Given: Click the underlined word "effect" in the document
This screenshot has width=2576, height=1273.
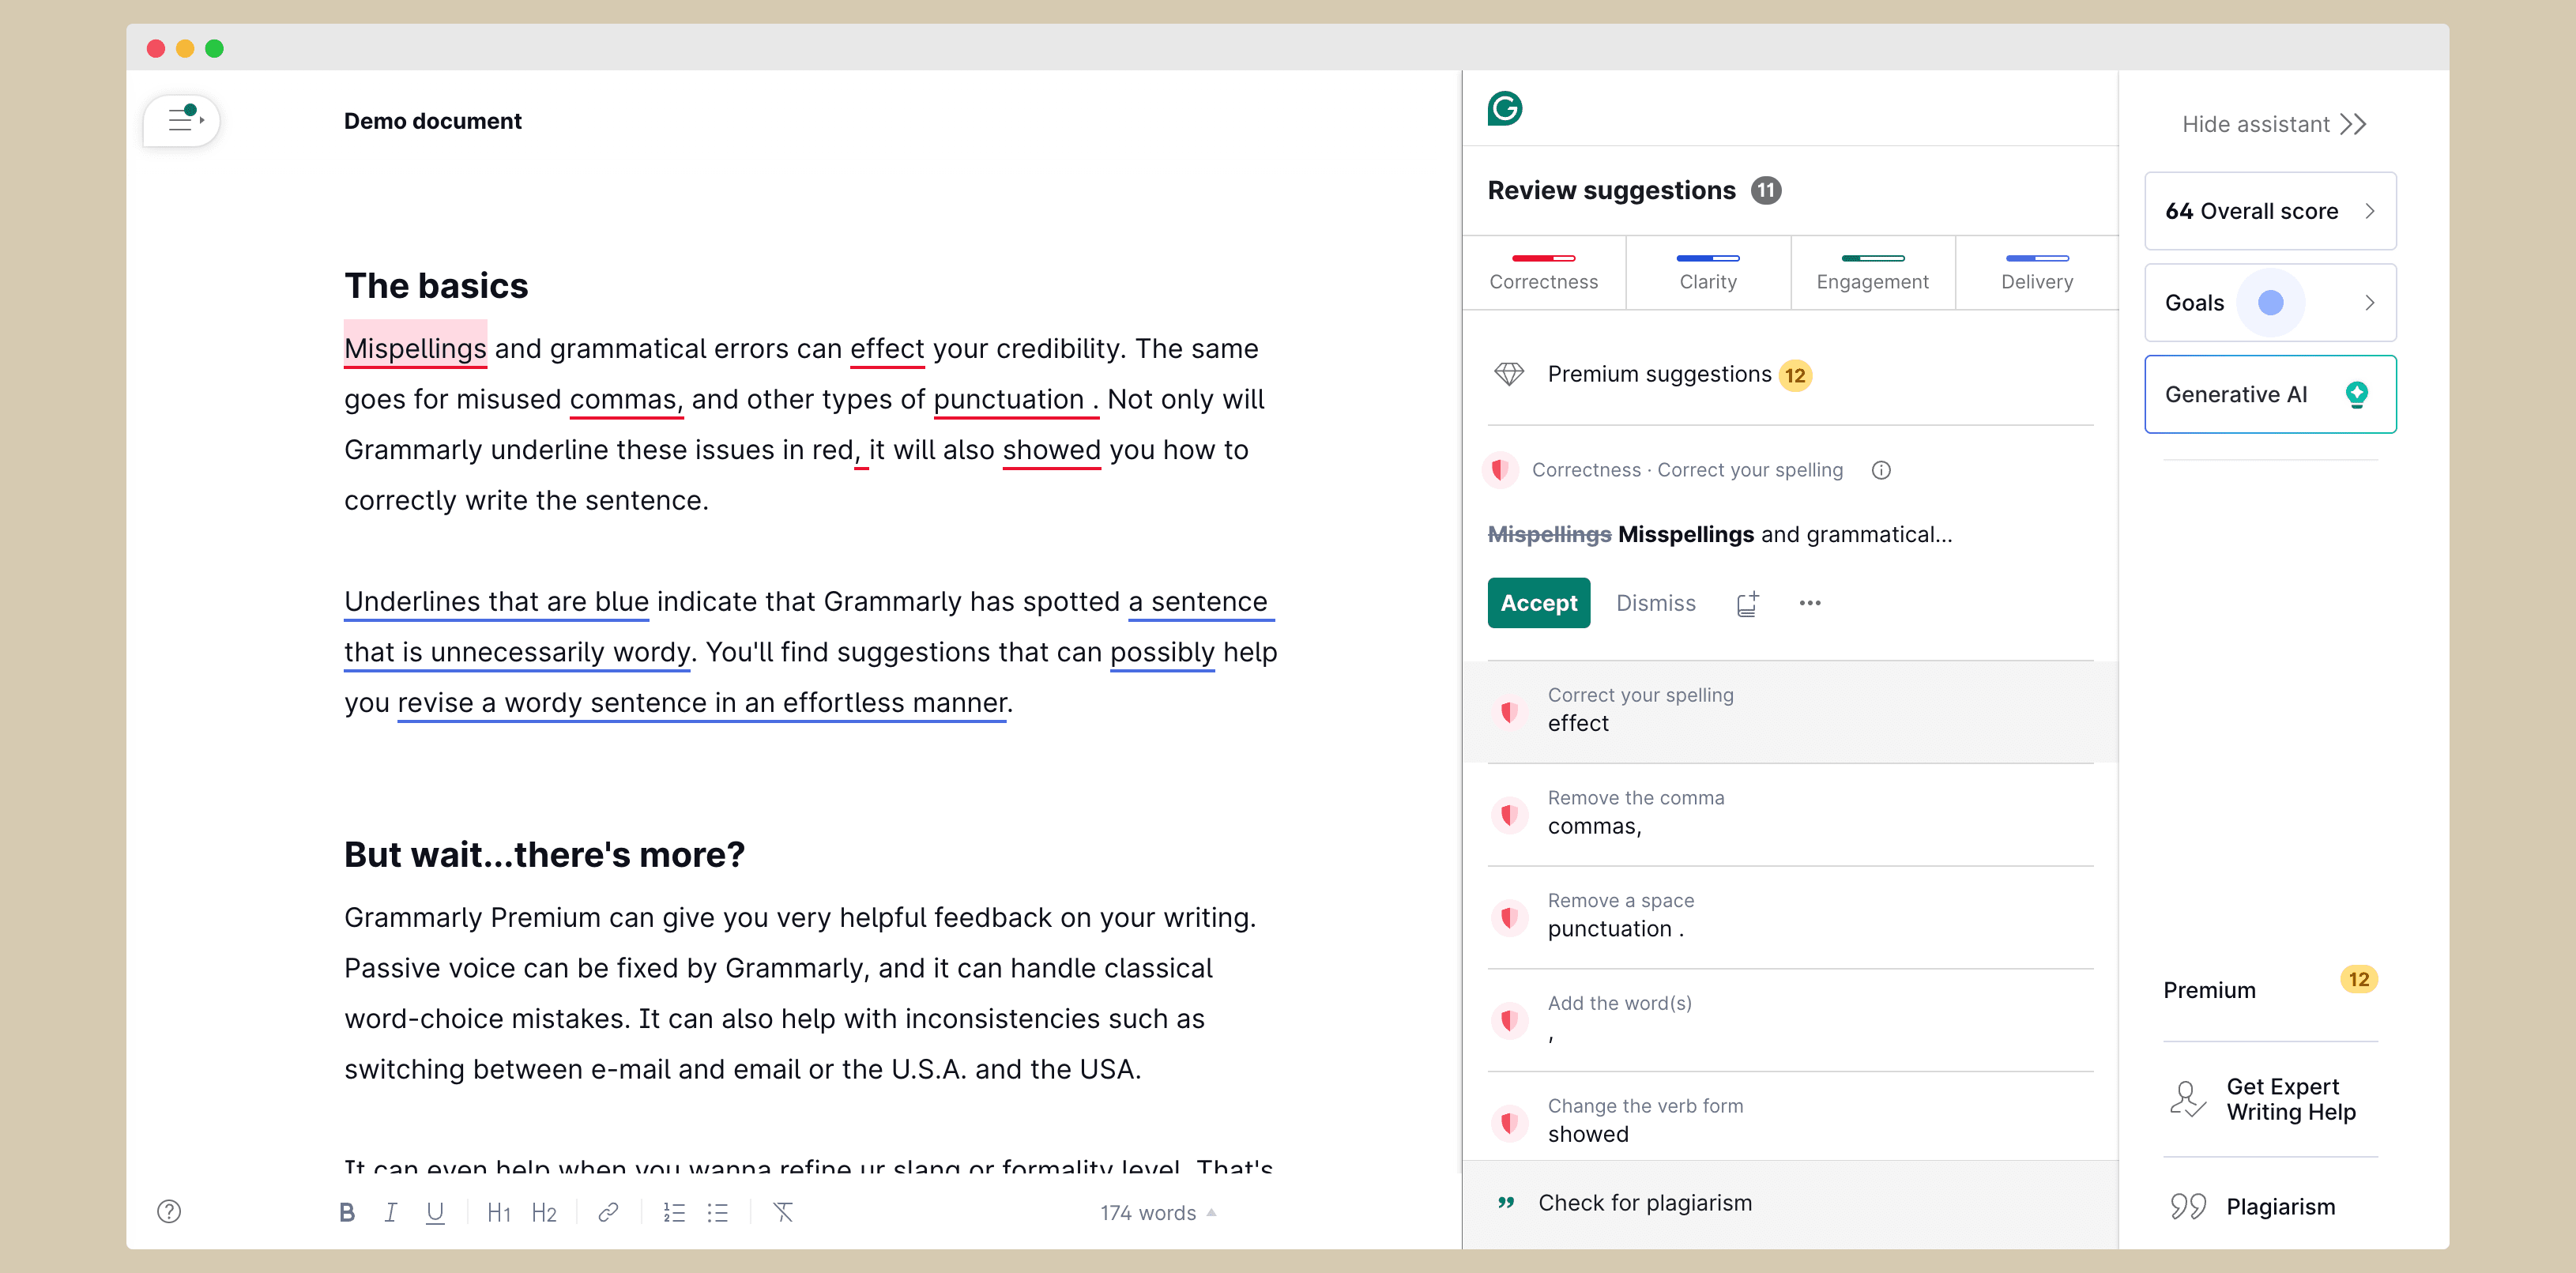Looking at the screenshot, I should pyautogui.click(x=887, y=348).
